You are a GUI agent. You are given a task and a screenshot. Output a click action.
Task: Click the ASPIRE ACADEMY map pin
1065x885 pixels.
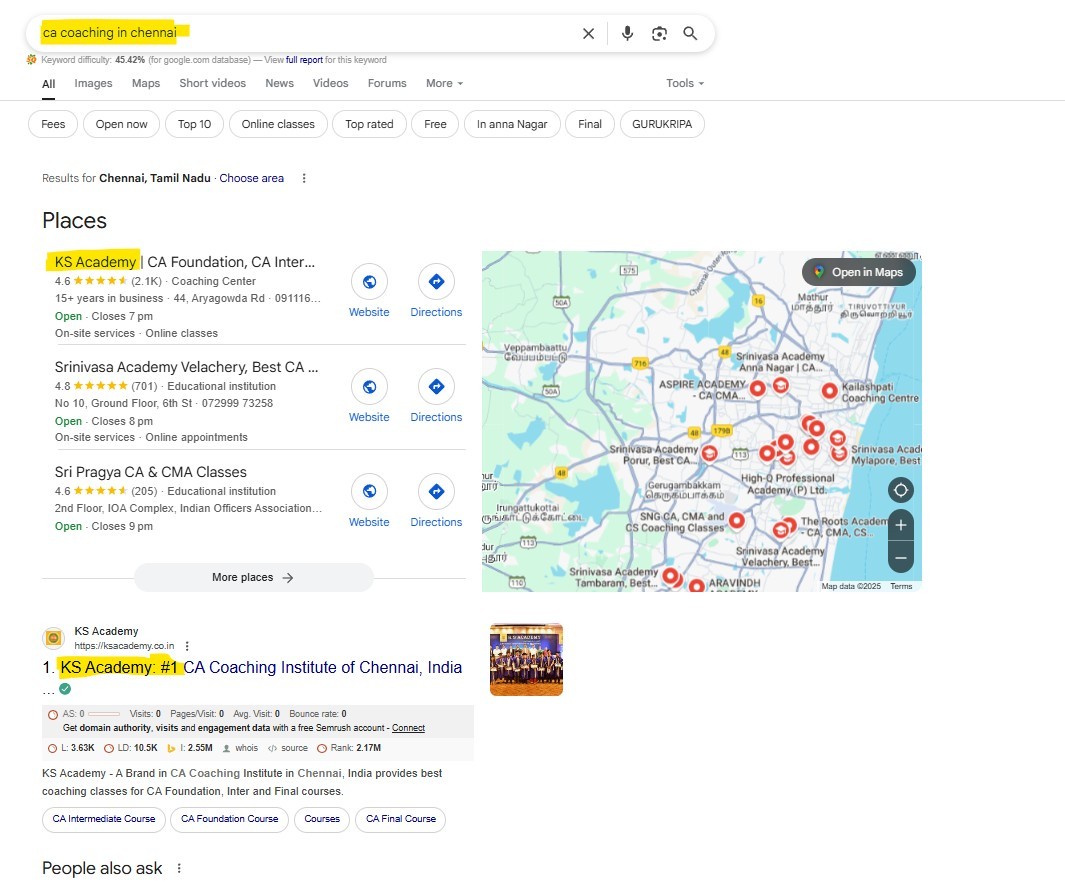click(x=757, y=389)
